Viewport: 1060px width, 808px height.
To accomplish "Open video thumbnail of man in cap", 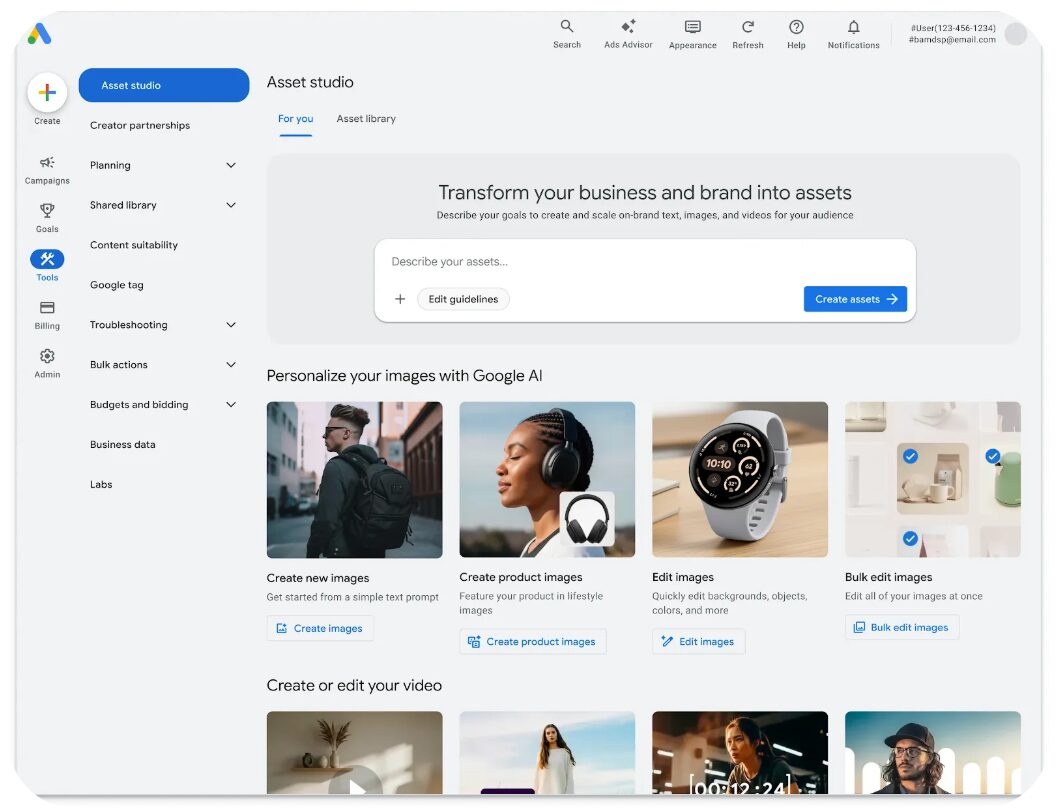I will tap(932, 753).
